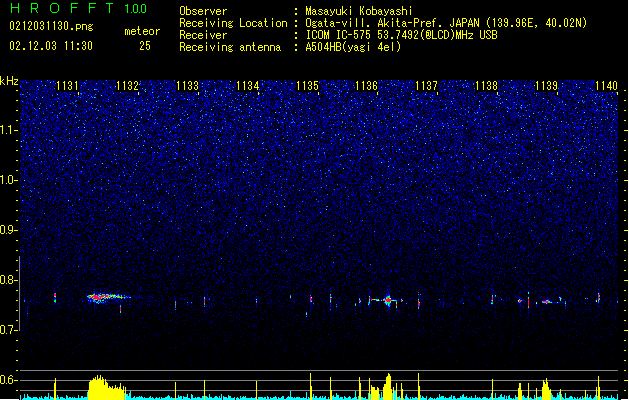Click the 1131 time marker

tap(67, 85)
